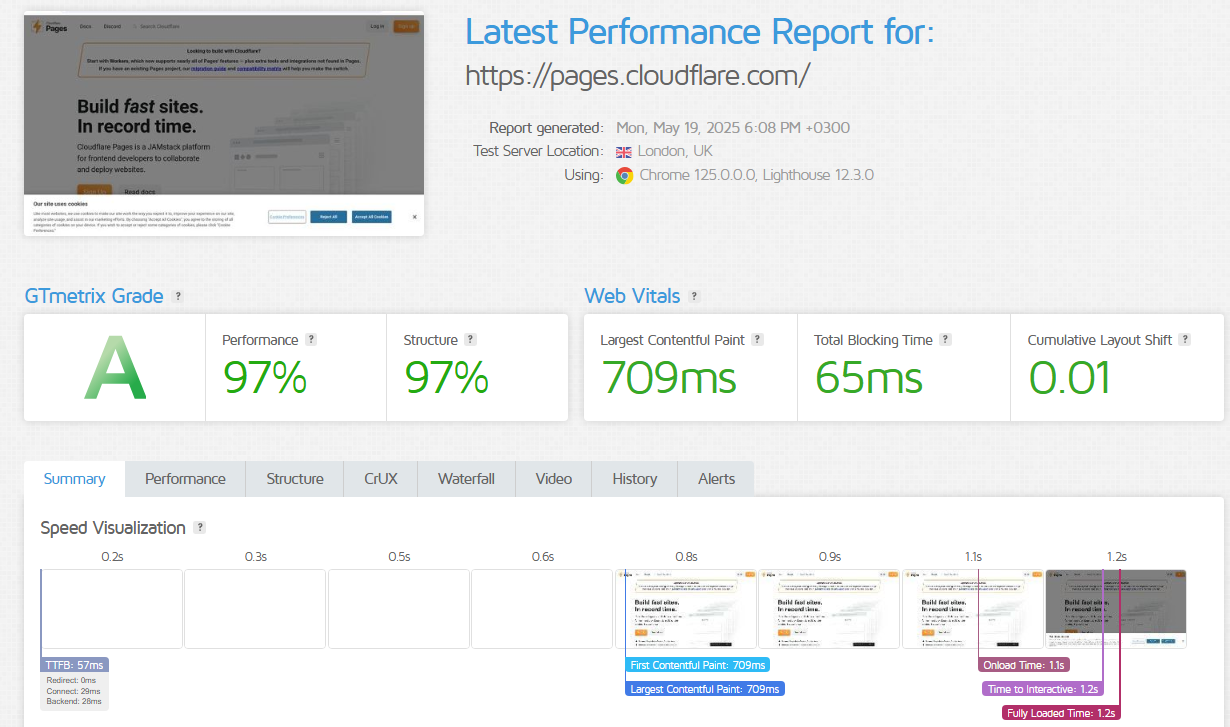Open help icon next to GTmetrix Grade
1230x727 pixels.
[x=178, y=297]
